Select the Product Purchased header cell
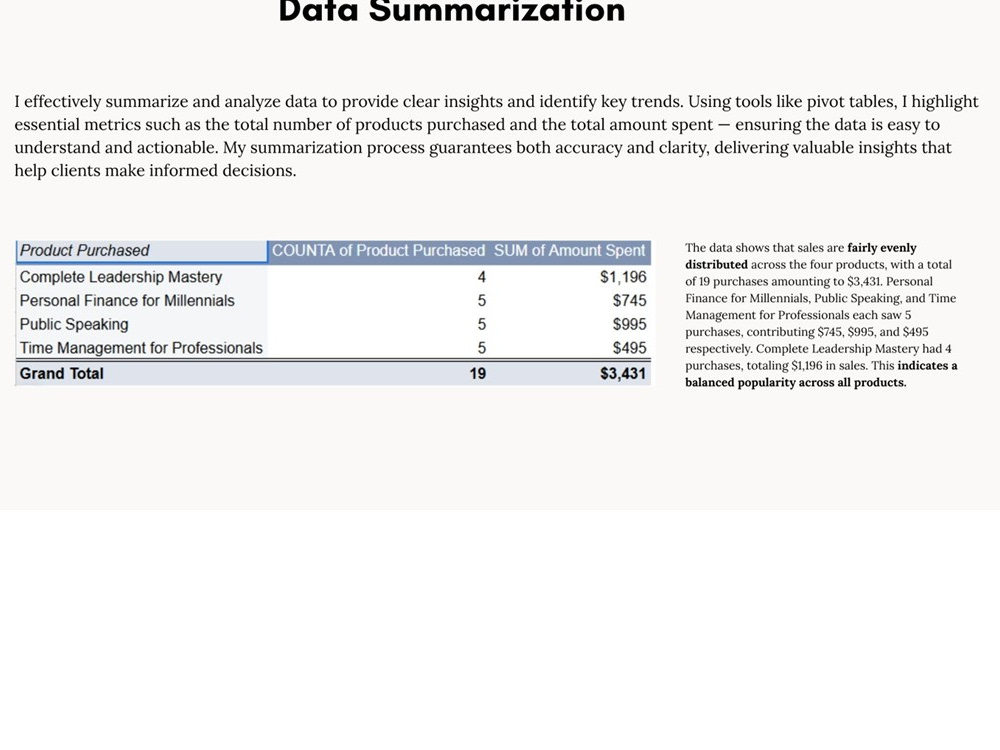The image size is (1000, 750). click(x=141, y=251)
